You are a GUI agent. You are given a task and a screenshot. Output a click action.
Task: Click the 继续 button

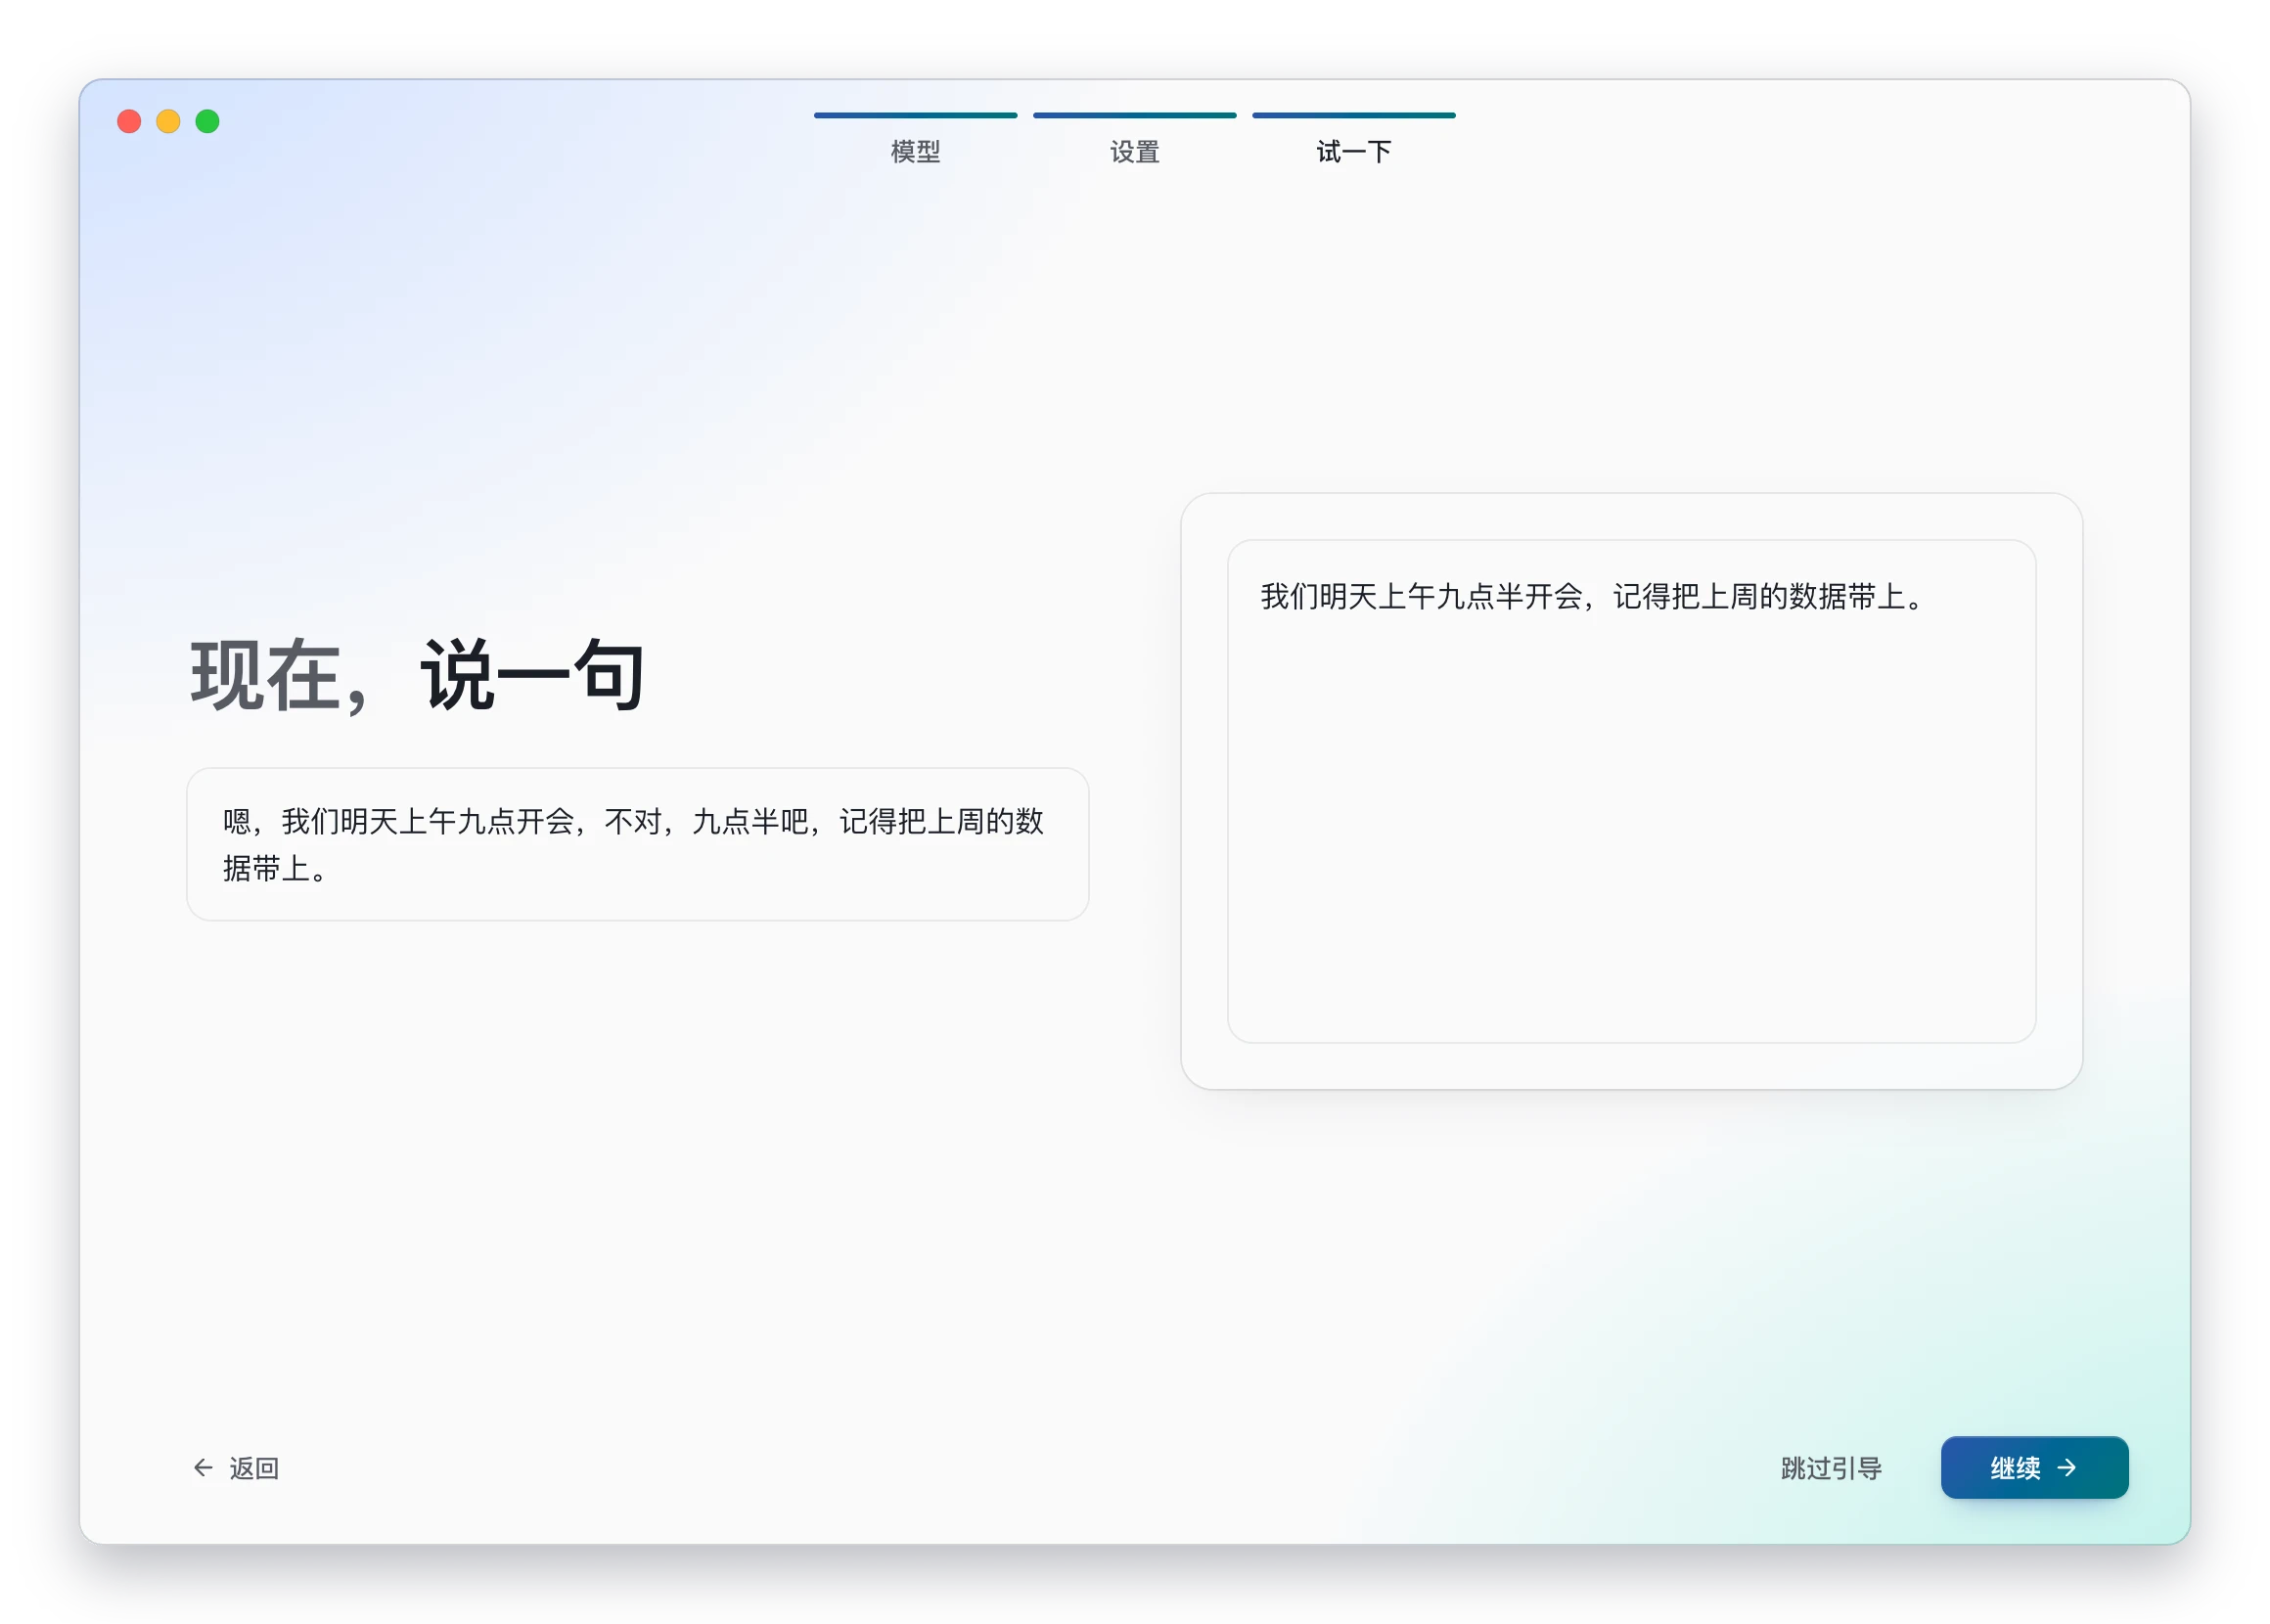click(2033, 1467)
